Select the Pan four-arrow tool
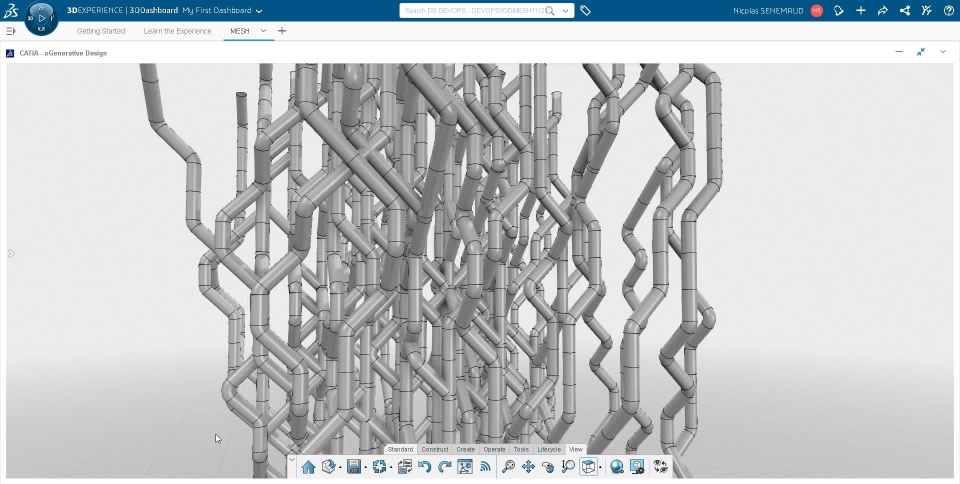The height and width of the screenshot is (484, 960). point(528,467)
